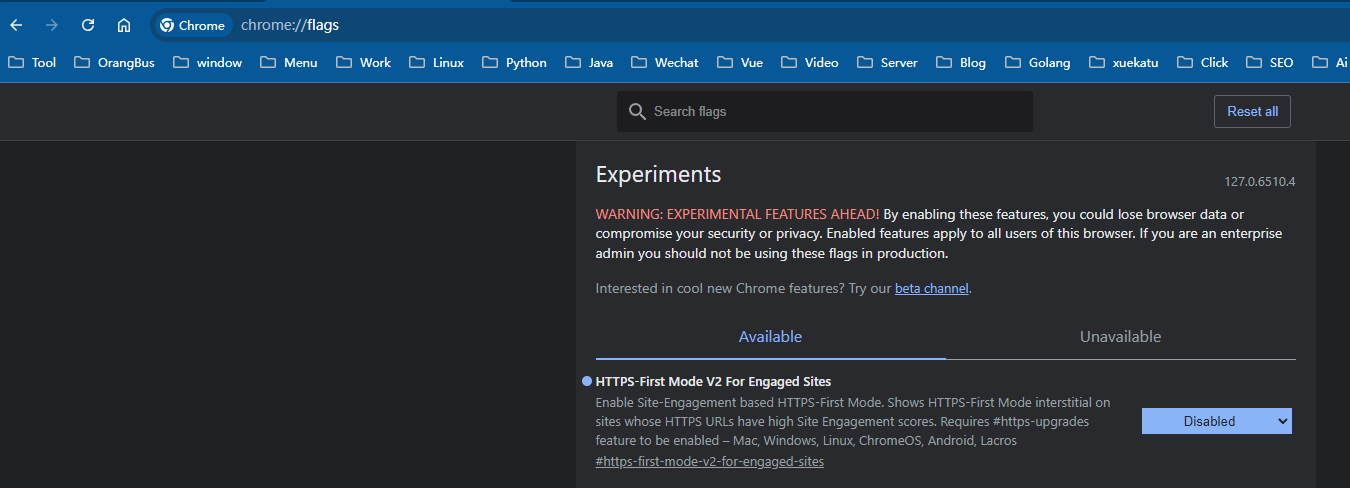
Task: Expand the HTTPS-First Mode Disabled dropdown
Action: tap(1216, 421)
